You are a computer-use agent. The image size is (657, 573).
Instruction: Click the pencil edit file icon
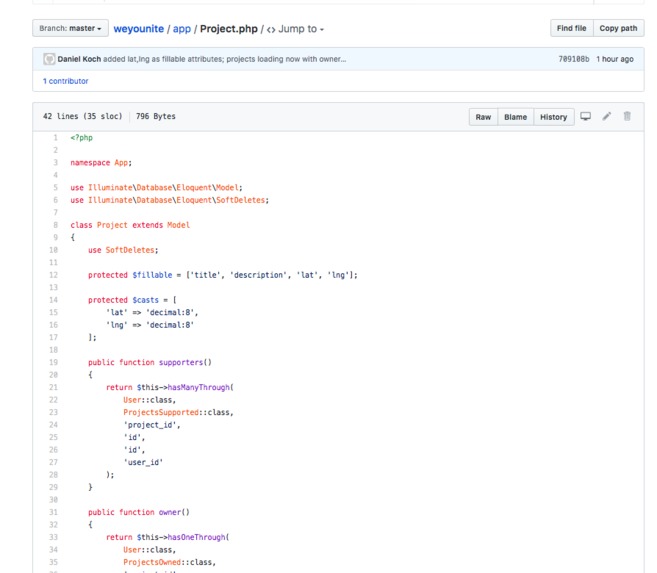[607, 116]
